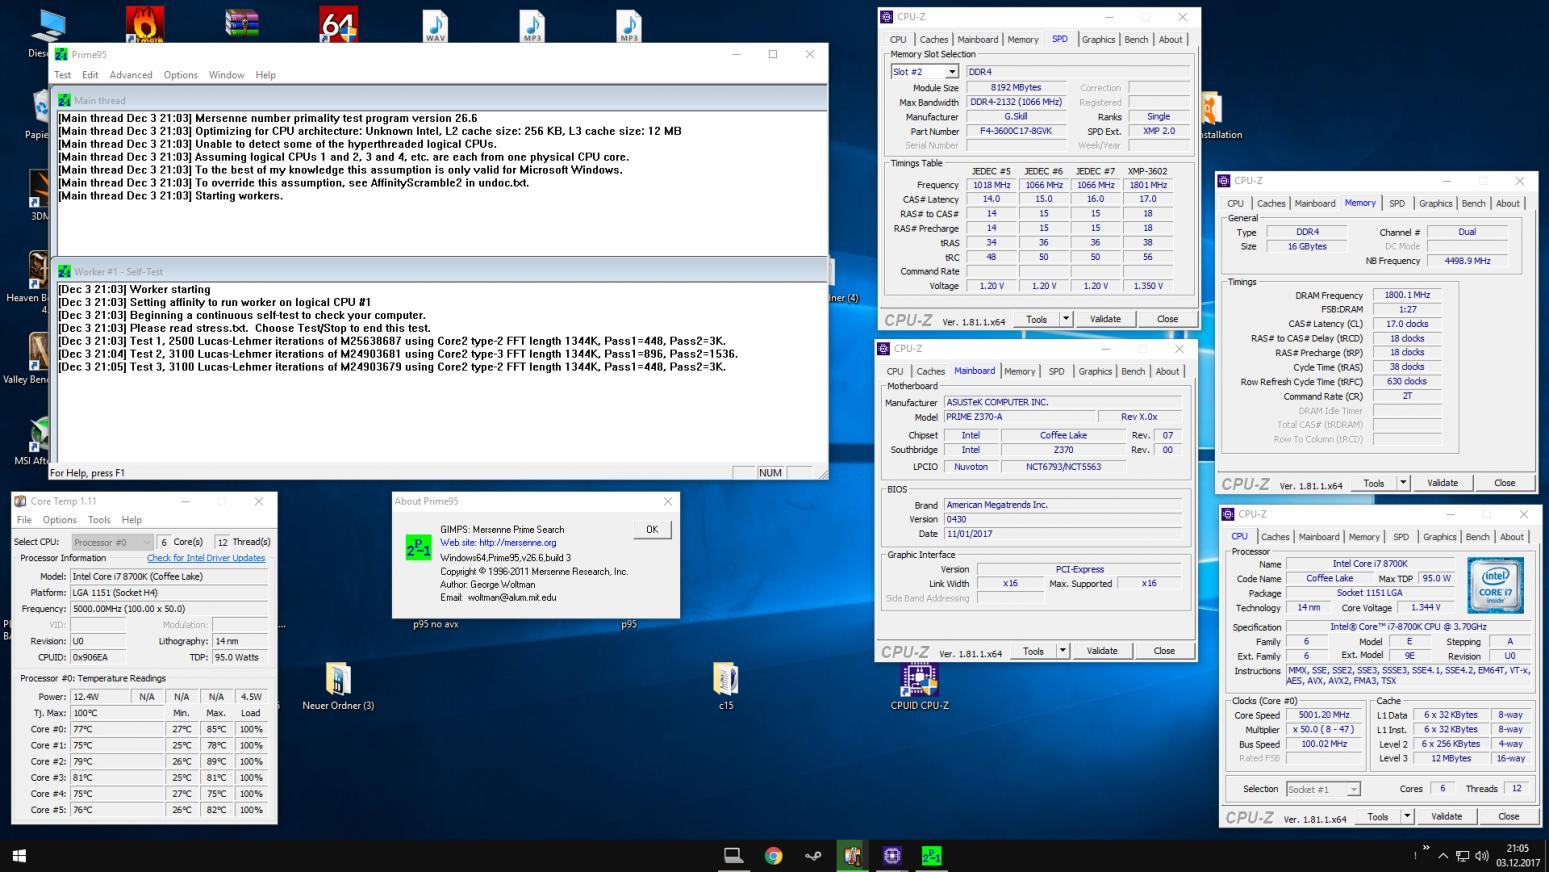Open the File menu in Core Temp

24,520
